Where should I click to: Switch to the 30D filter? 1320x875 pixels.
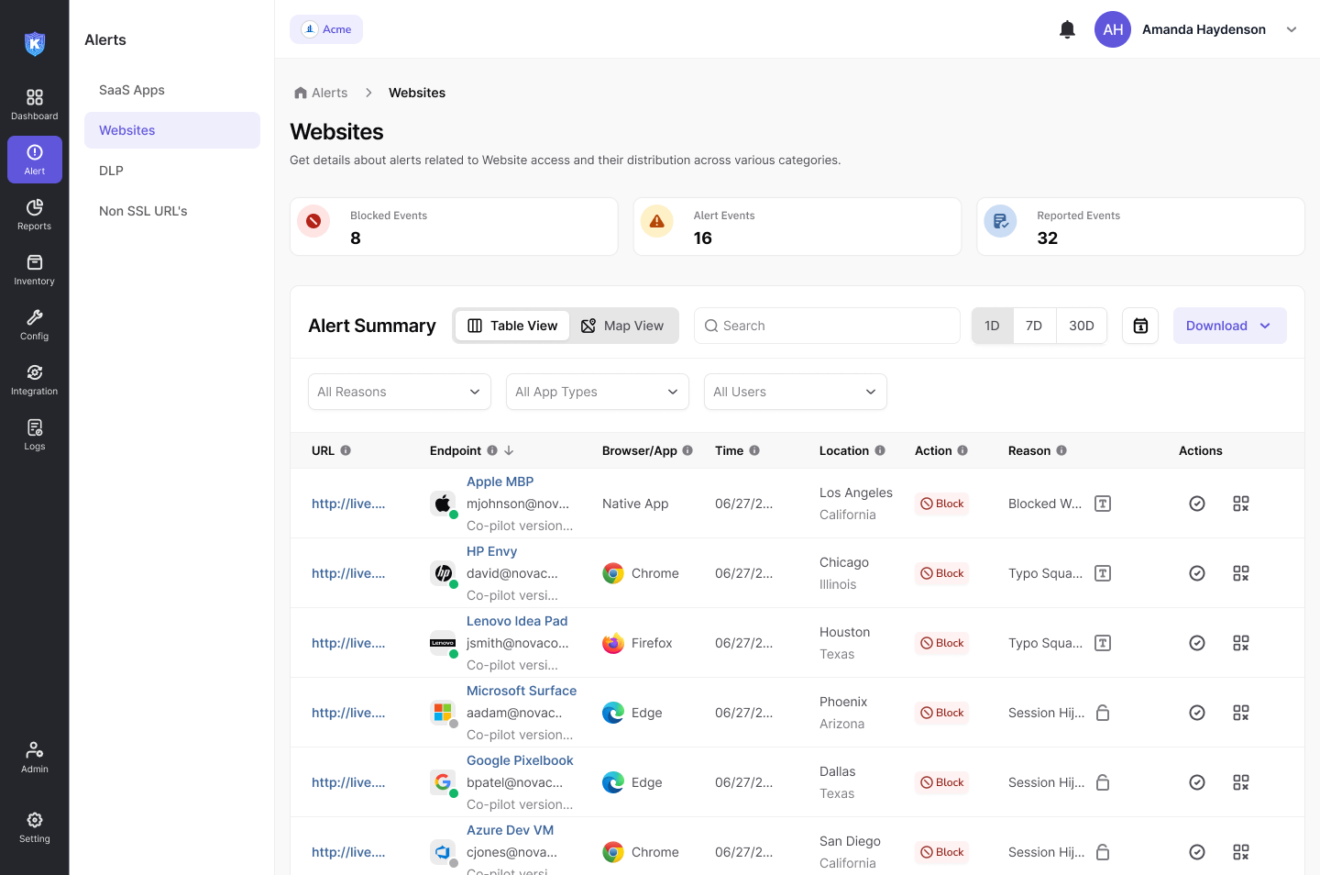point(1081,325)
